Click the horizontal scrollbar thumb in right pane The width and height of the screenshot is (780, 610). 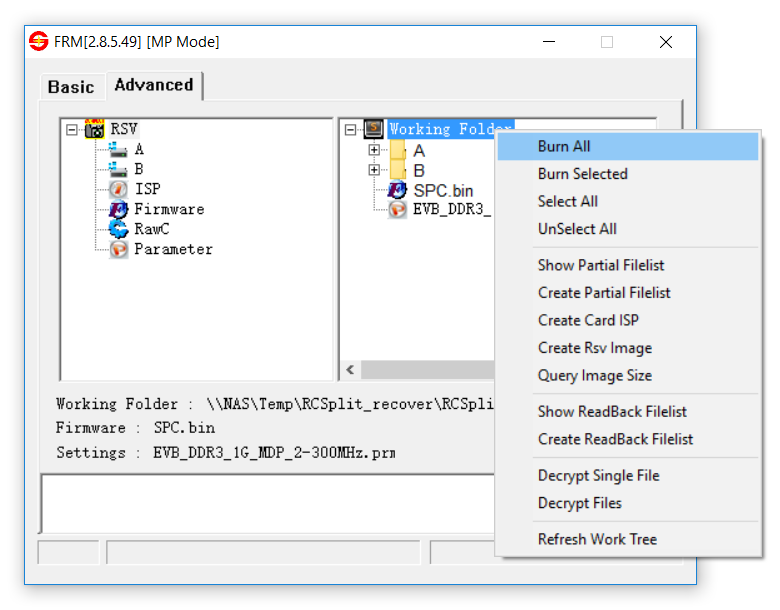[x=428, y=370]
